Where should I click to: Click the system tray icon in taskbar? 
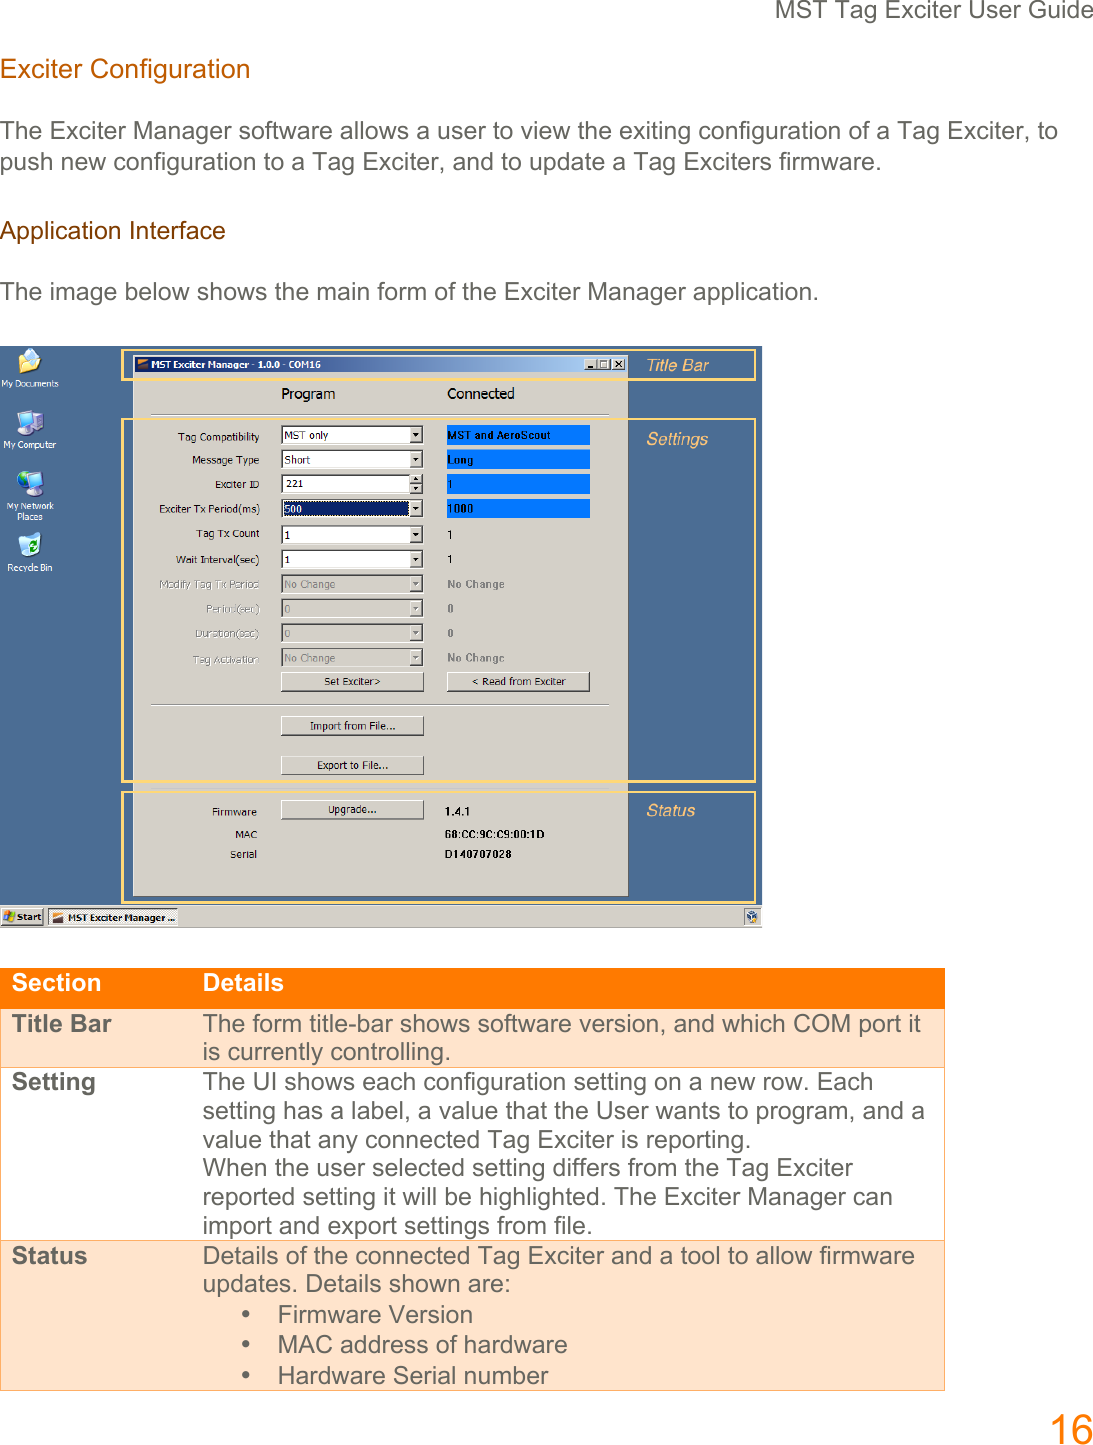pyautogui.click(x=752, y=916)
